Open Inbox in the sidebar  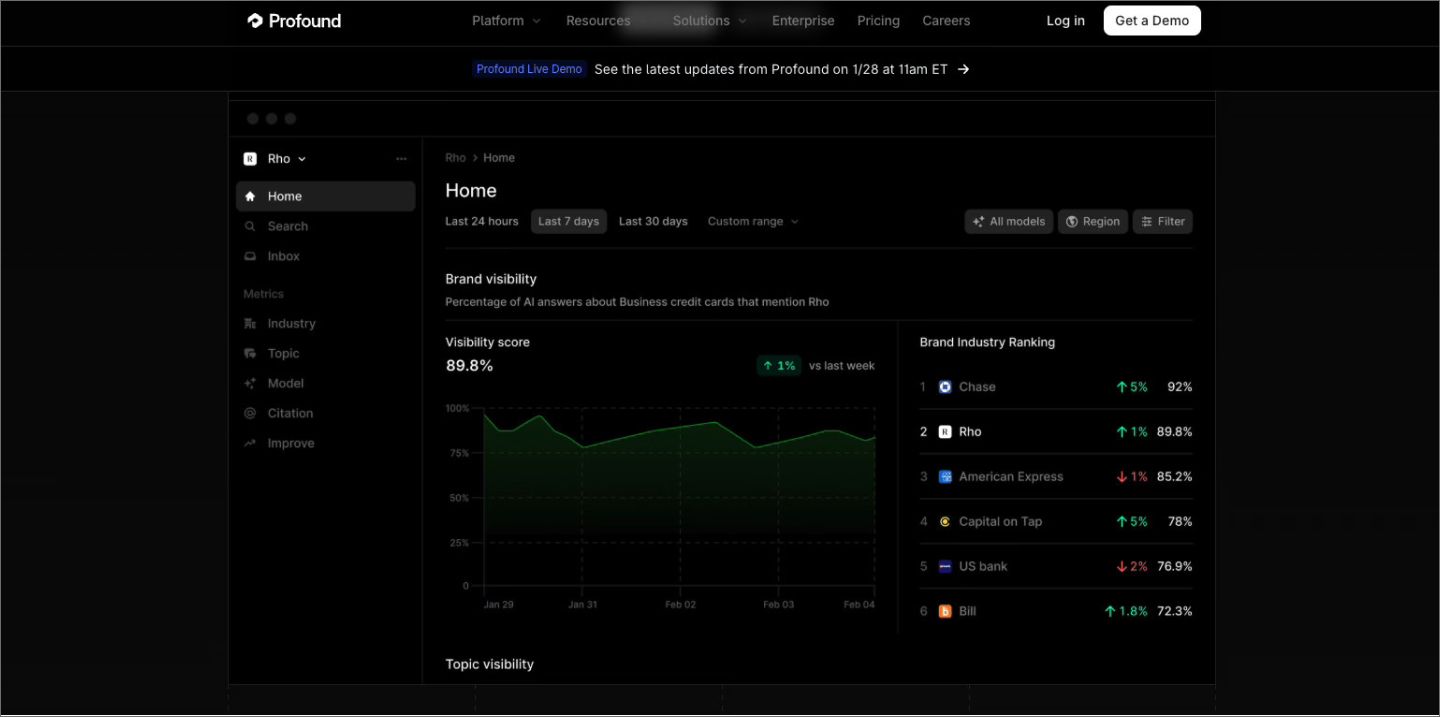[325, 256]
